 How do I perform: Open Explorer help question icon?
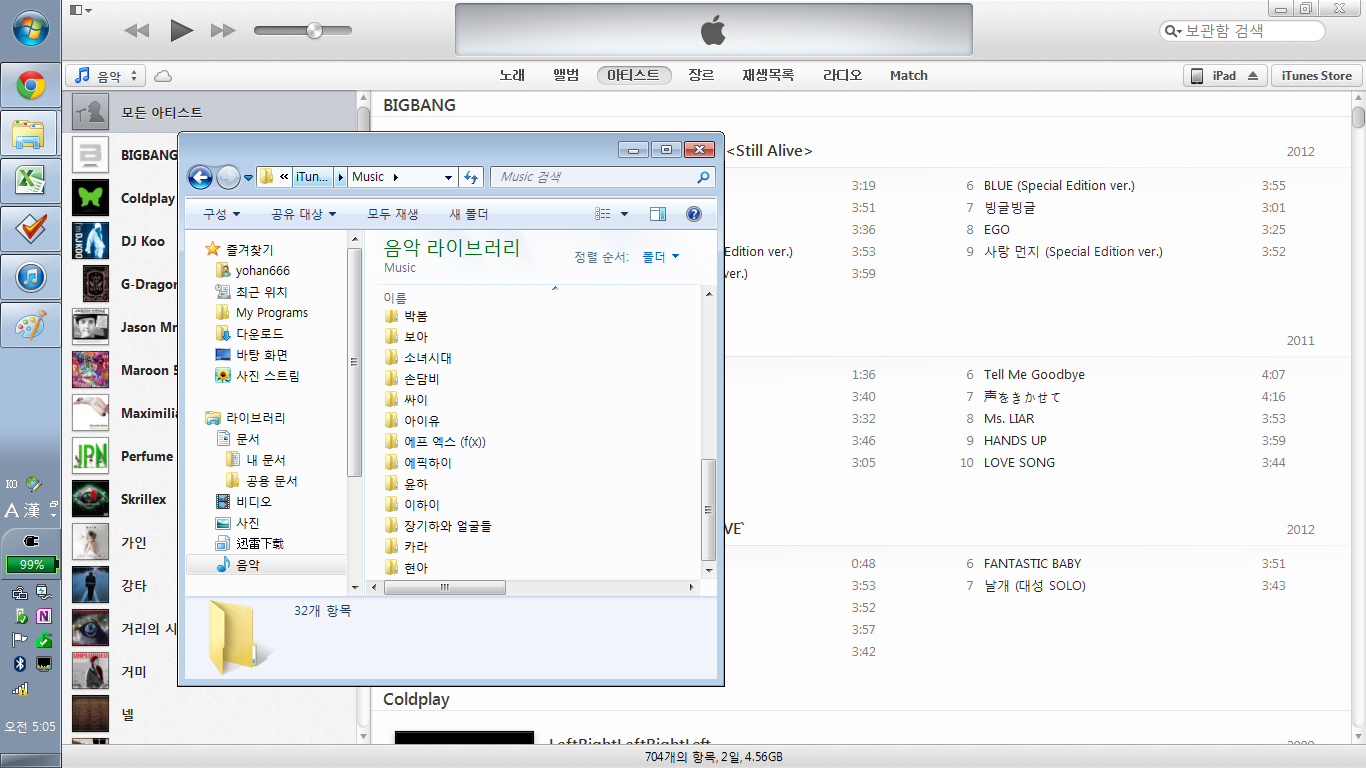[x=694, y=214]
